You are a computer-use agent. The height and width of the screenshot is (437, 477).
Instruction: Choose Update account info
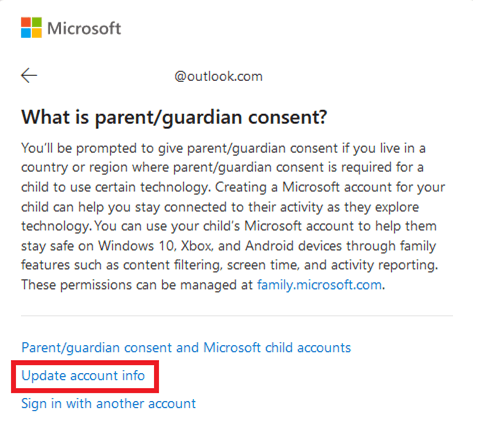click(83, 376)
